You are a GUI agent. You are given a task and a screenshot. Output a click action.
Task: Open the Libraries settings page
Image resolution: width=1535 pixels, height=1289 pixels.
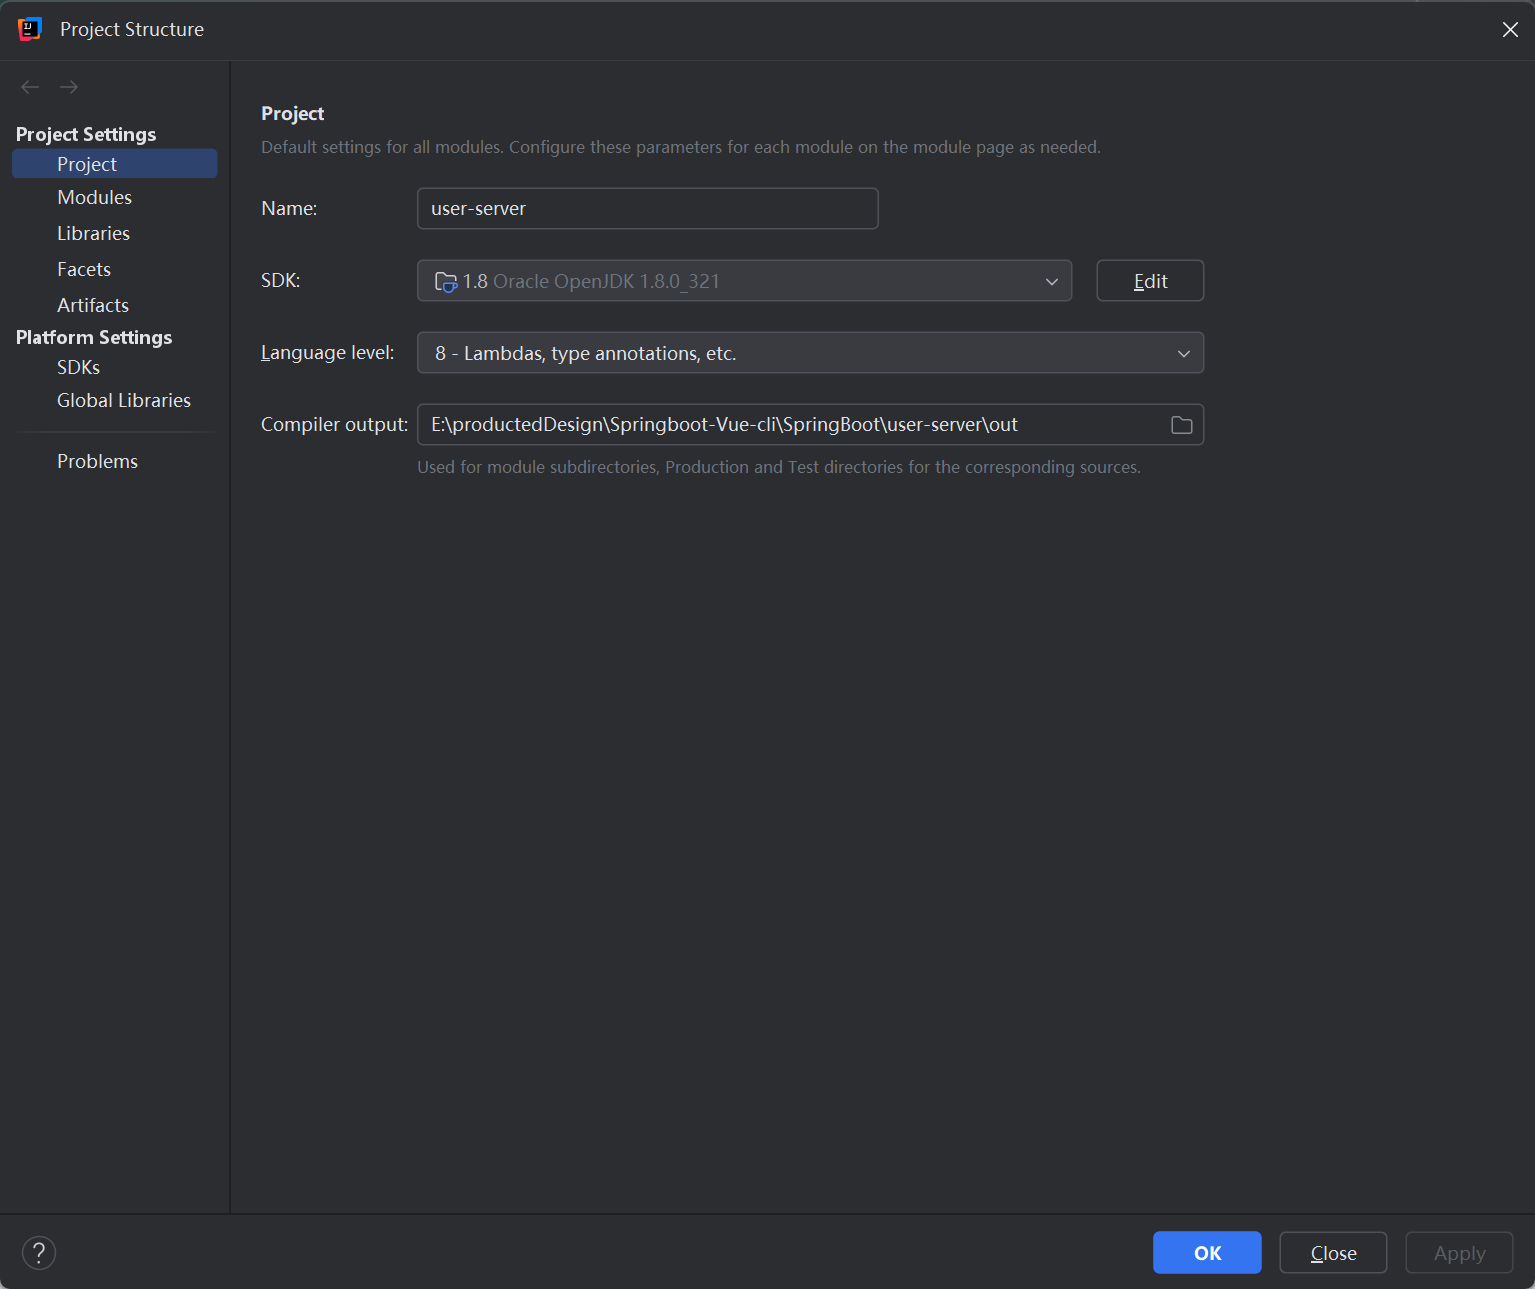pyautogui.click(x=93, y=233)
